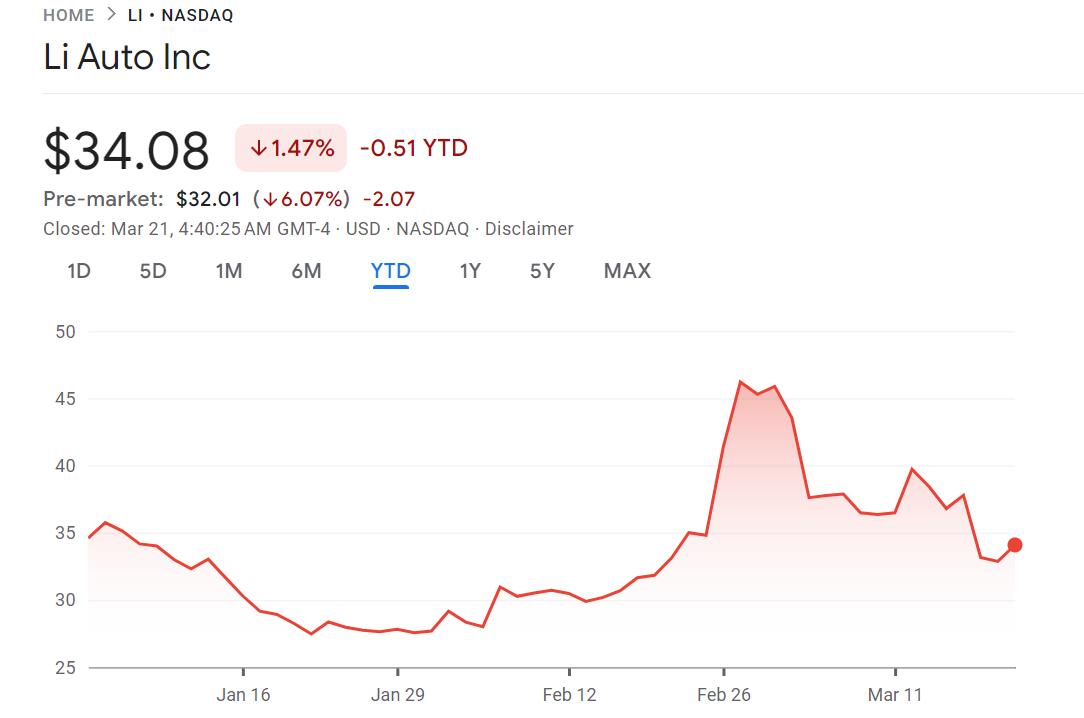Click the pre-market price $32.01
The image size is (1084, 718).
(209, 198)
